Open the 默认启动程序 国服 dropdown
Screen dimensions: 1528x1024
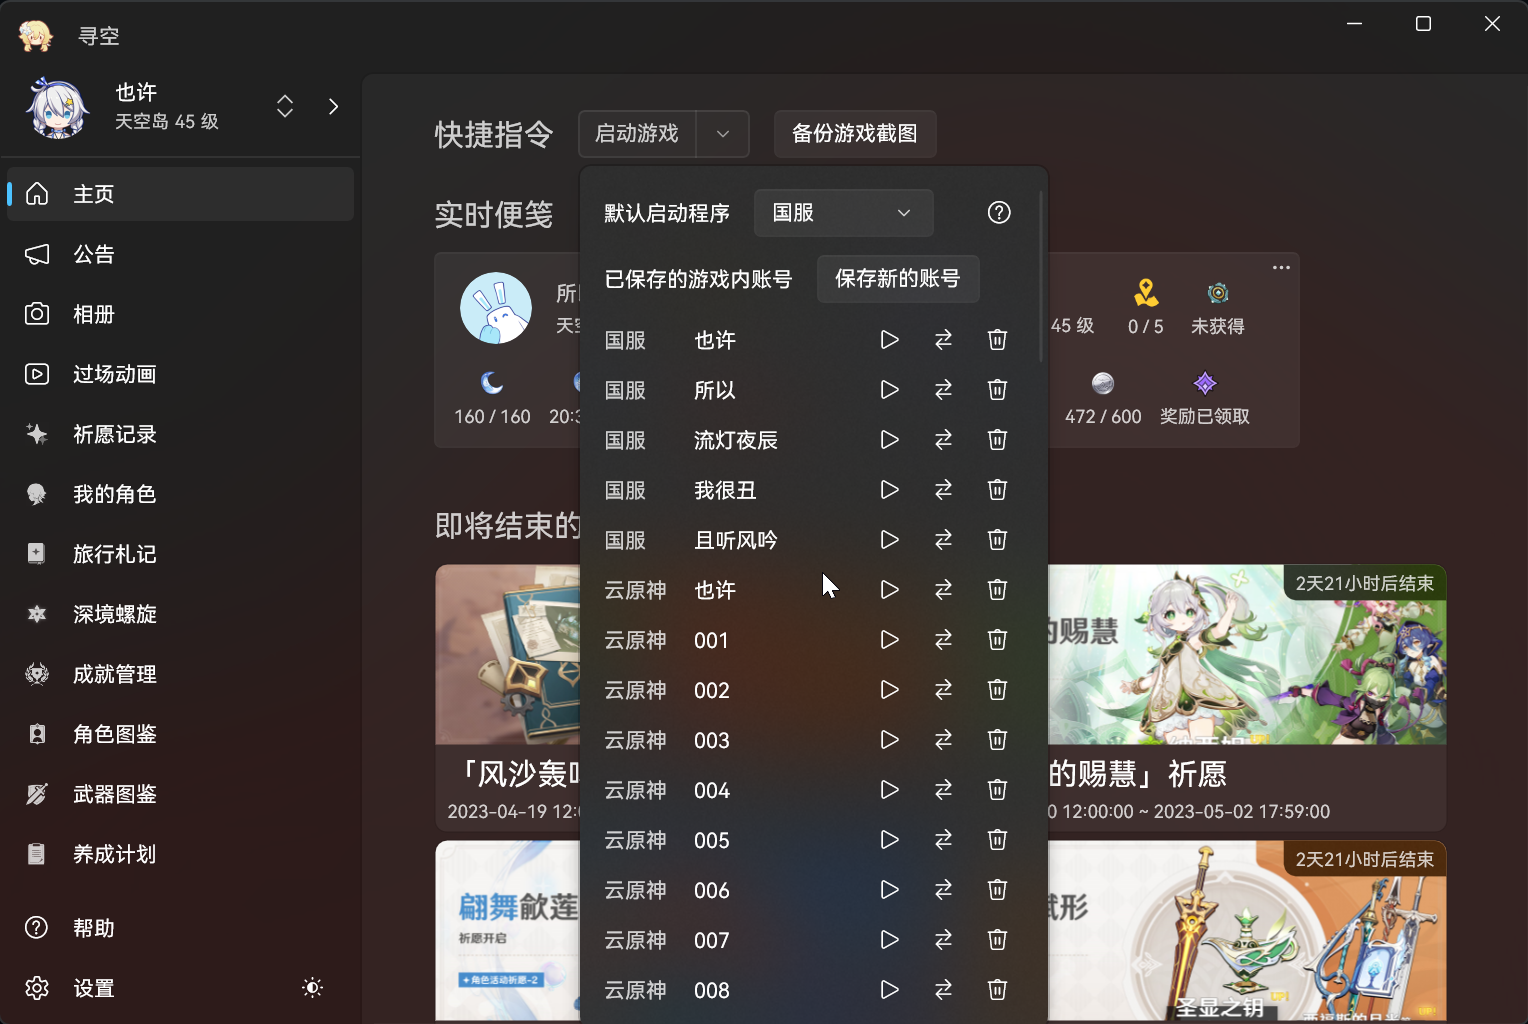pyautogui.click(x=843, y=213)
